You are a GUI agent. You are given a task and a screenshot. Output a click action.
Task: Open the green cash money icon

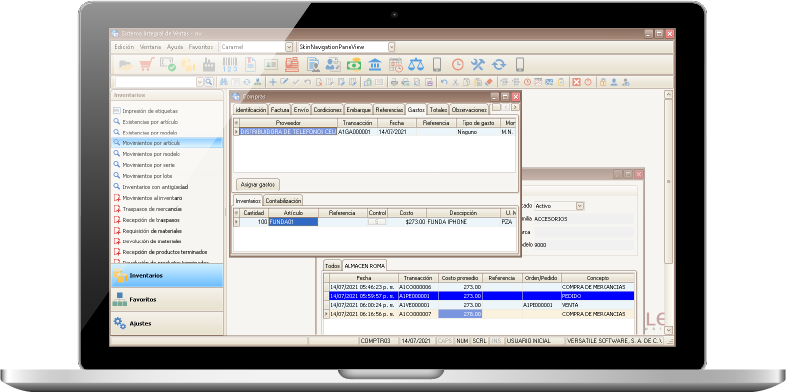click(354, 65)
